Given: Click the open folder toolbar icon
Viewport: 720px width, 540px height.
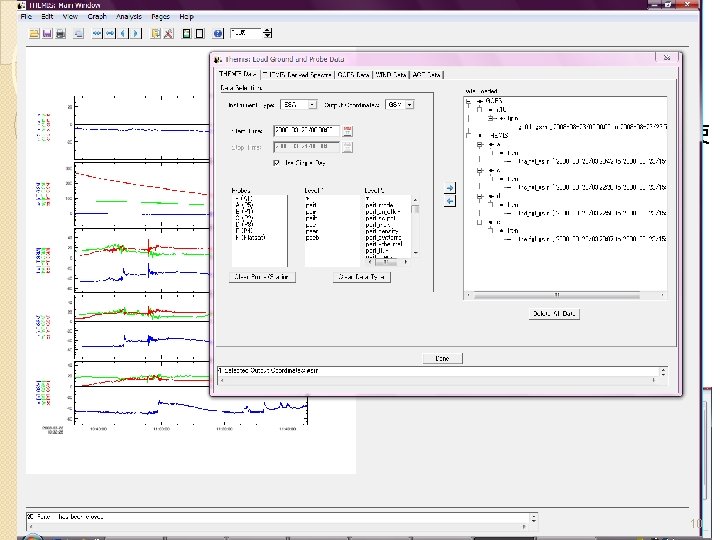Looking at the screenshot, I should 34,33.
